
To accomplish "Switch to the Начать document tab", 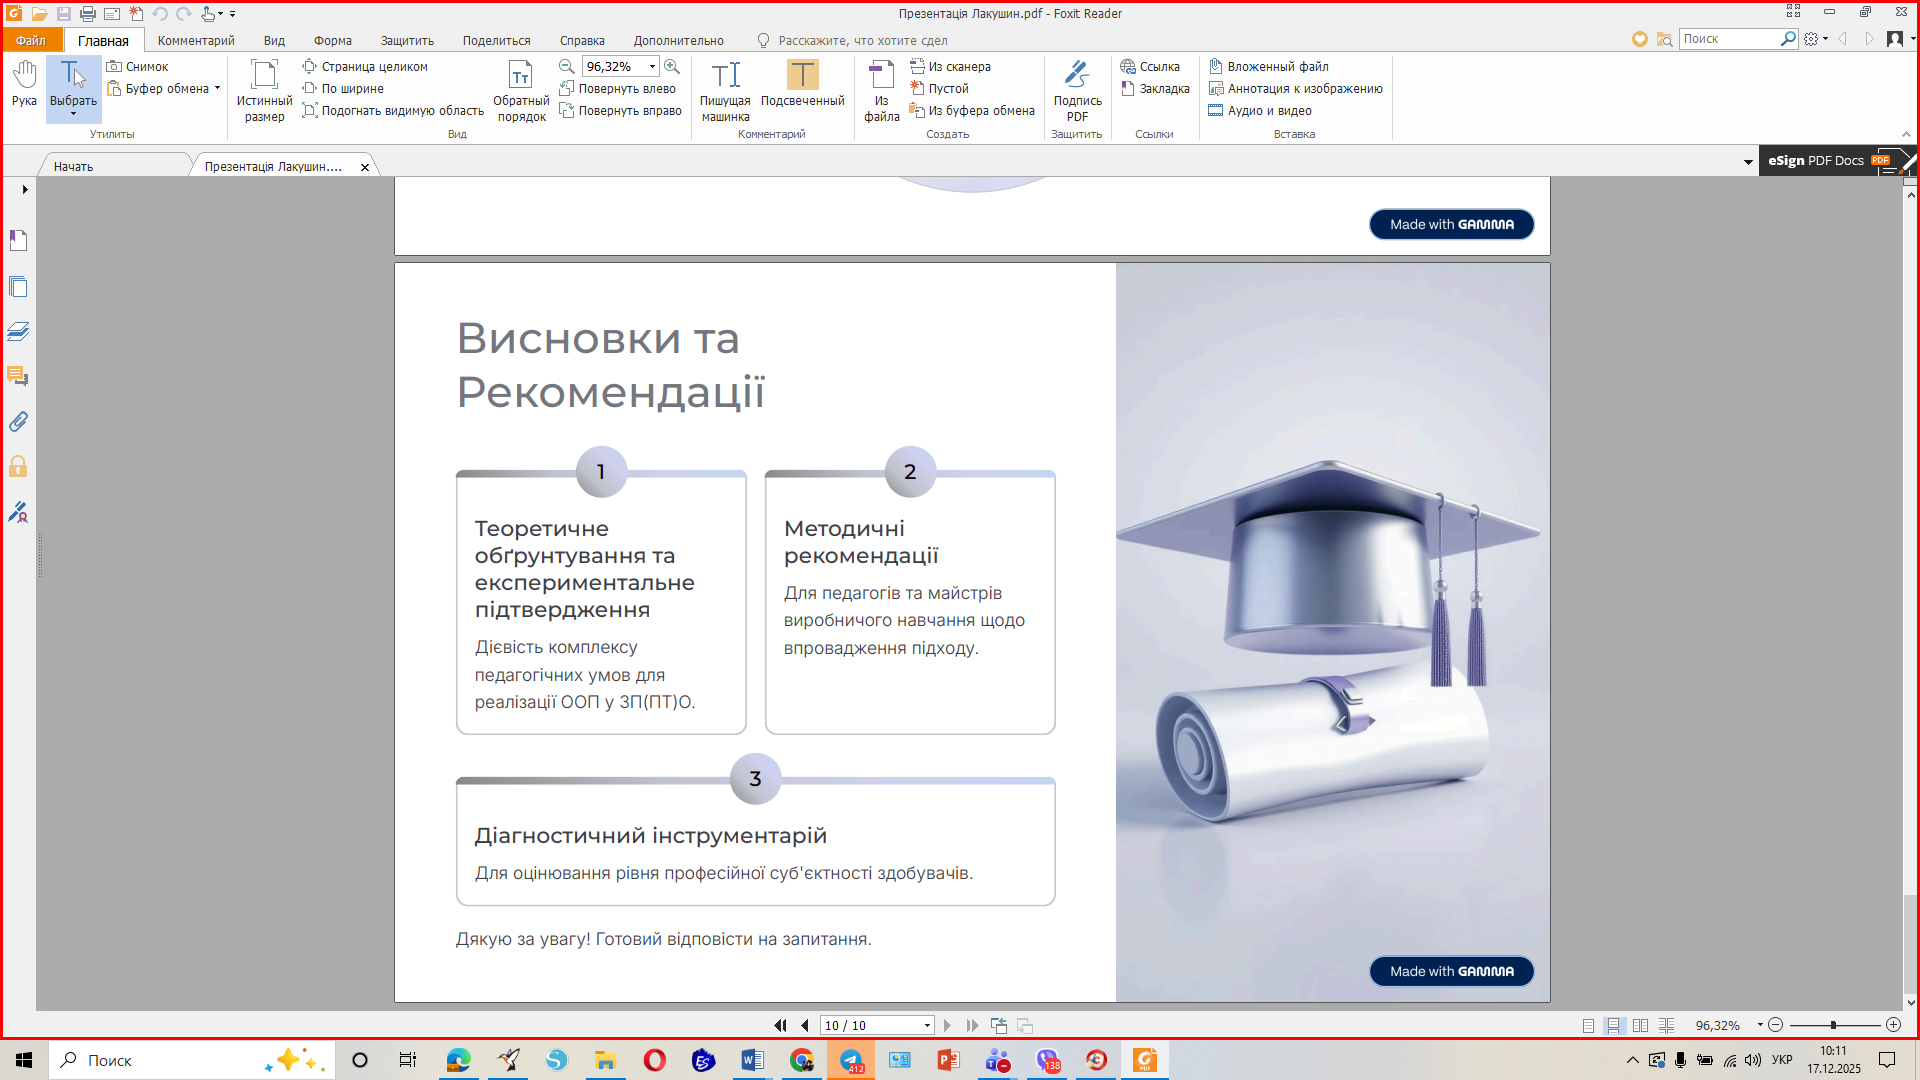I will click(74, 166).
